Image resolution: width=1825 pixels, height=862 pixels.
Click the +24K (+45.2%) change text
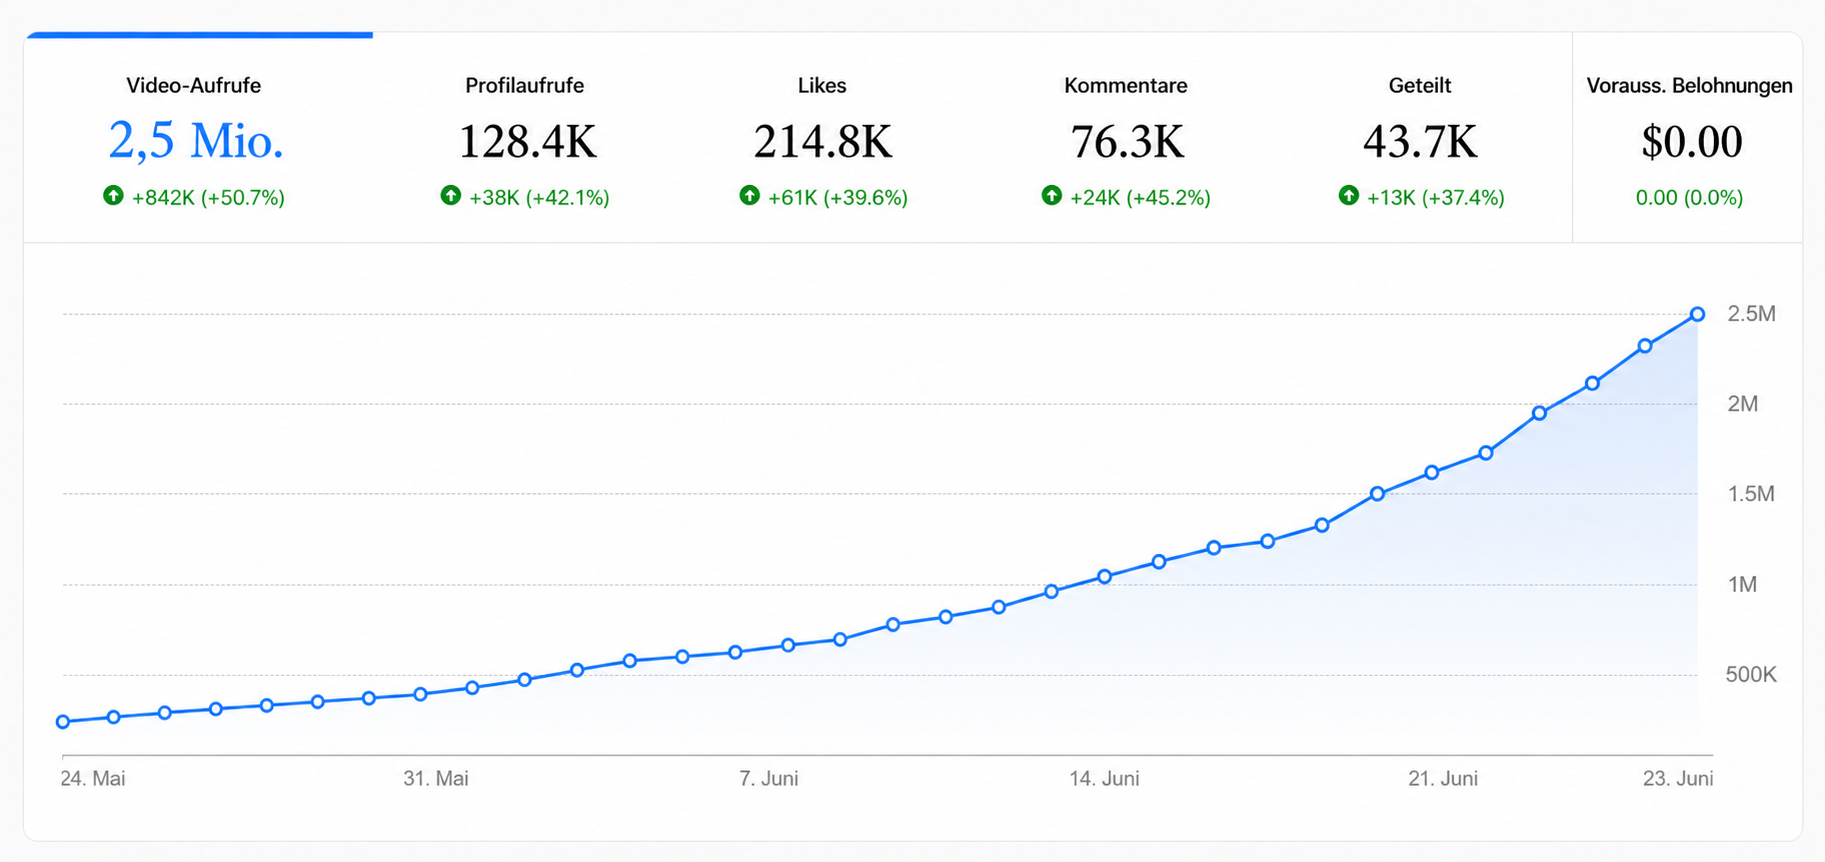(1140, 198)
